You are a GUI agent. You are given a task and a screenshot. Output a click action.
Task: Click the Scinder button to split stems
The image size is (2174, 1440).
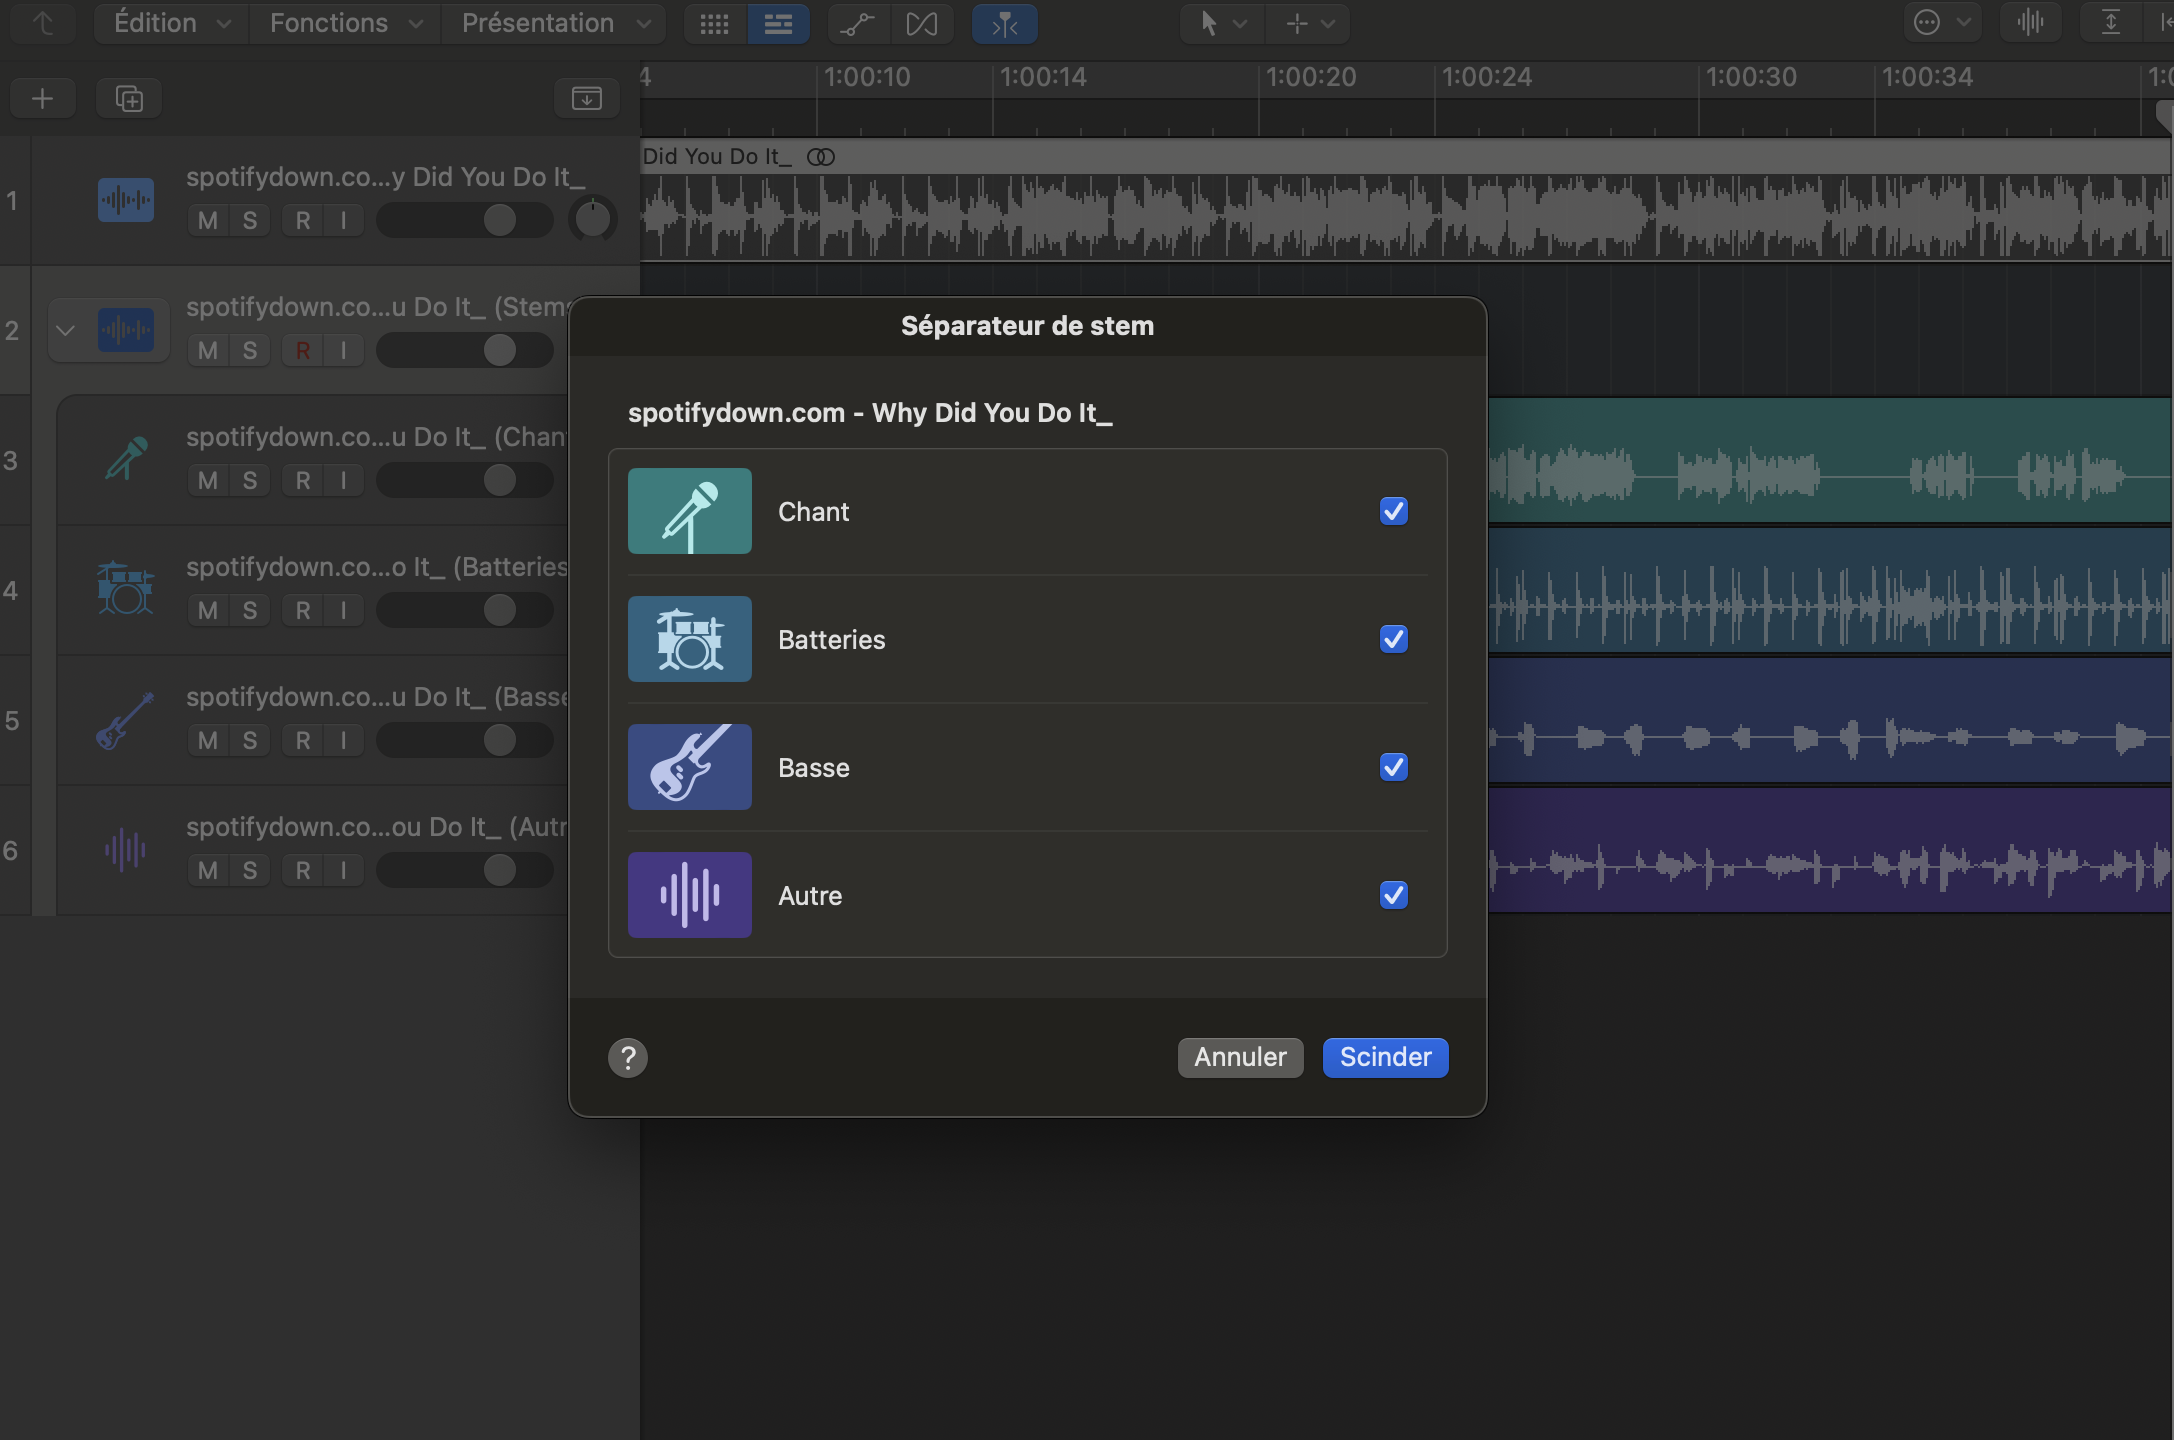[x=1384, y=1057]
